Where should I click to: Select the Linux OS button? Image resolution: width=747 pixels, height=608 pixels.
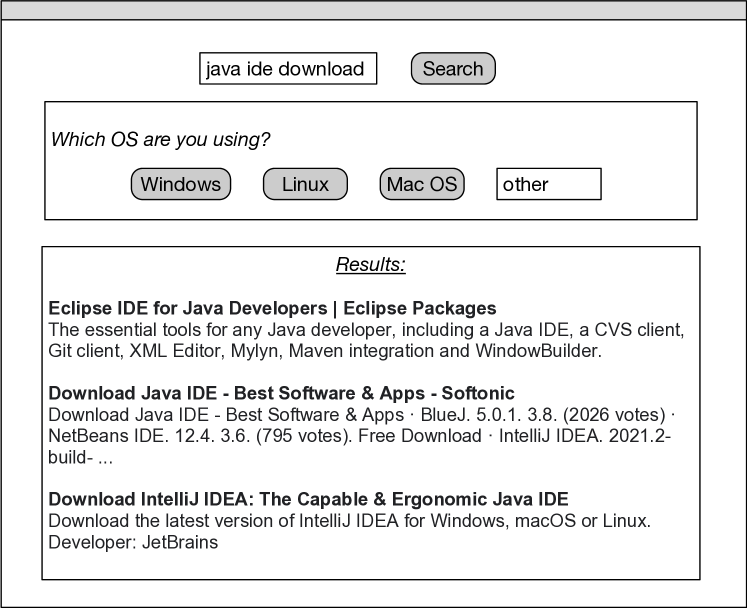click(x=305, y=184)
